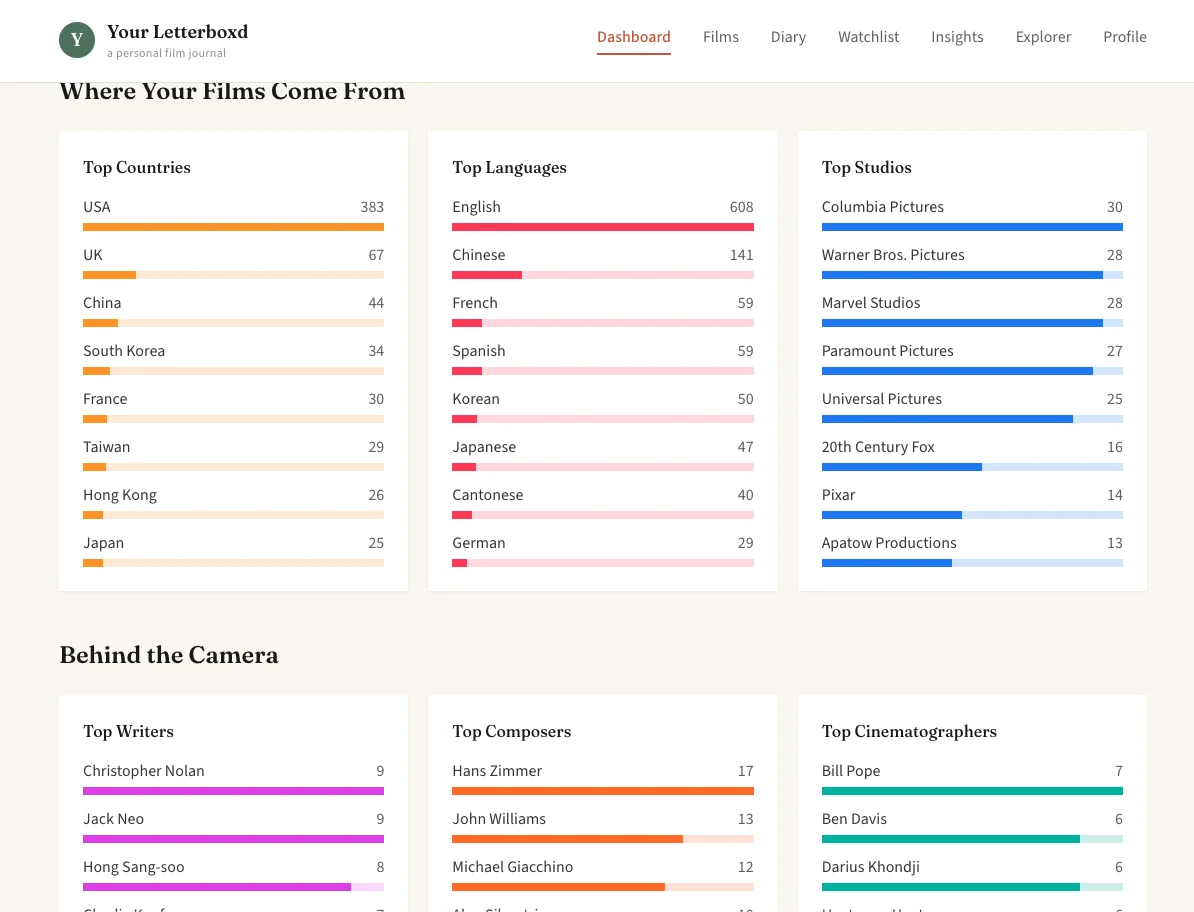This screenshot has width=1194, height=912.
Task: Open the Your Letterboxd home title
Action: 177,32
